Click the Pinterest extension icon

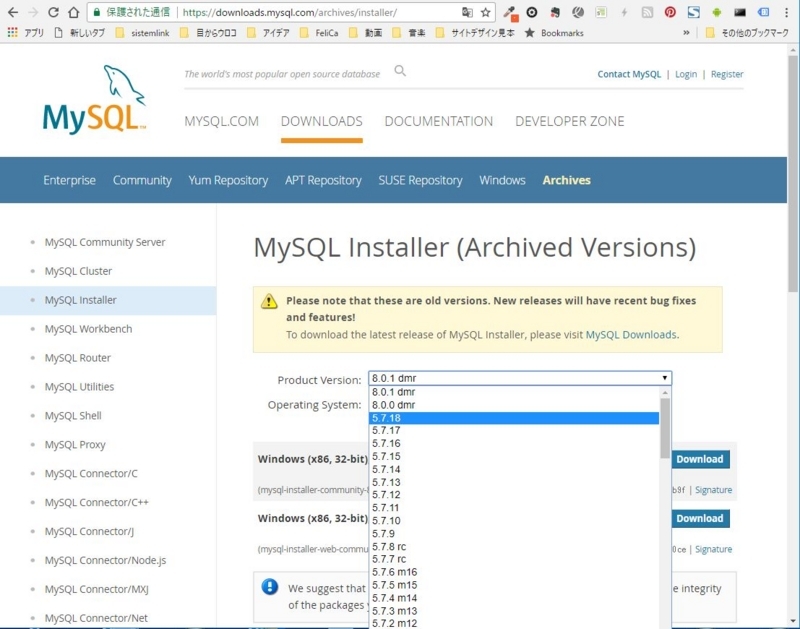pos(670,12)
